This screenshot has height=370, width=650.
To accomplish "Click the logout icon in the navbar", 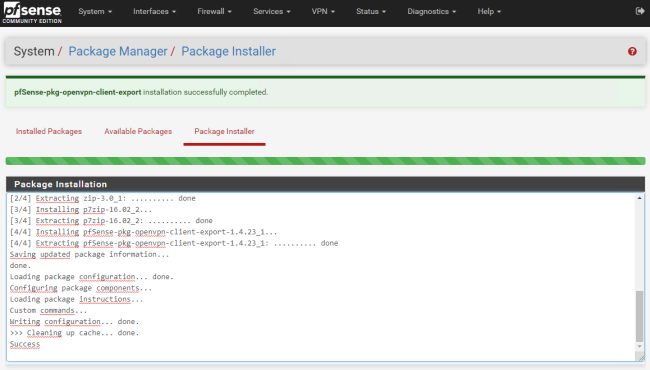I will click(640, 11).
